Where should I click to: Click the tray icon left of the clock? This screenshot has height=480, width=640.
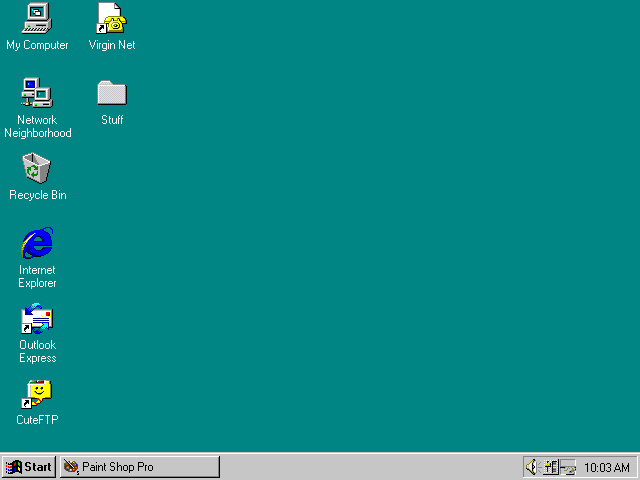tap(568, 467)
